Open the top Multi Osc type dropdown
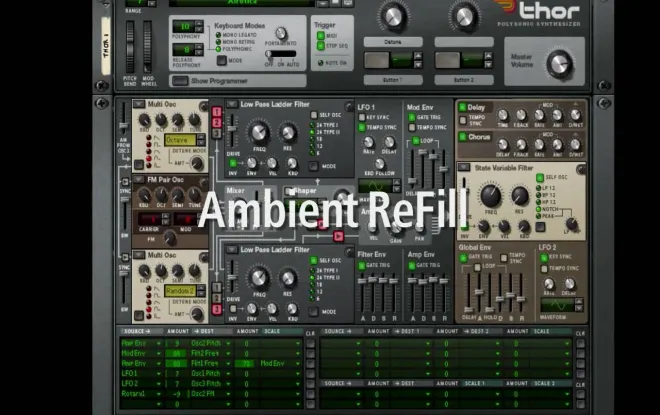This screenshot has width=660, height=415. tap(139, 104)
